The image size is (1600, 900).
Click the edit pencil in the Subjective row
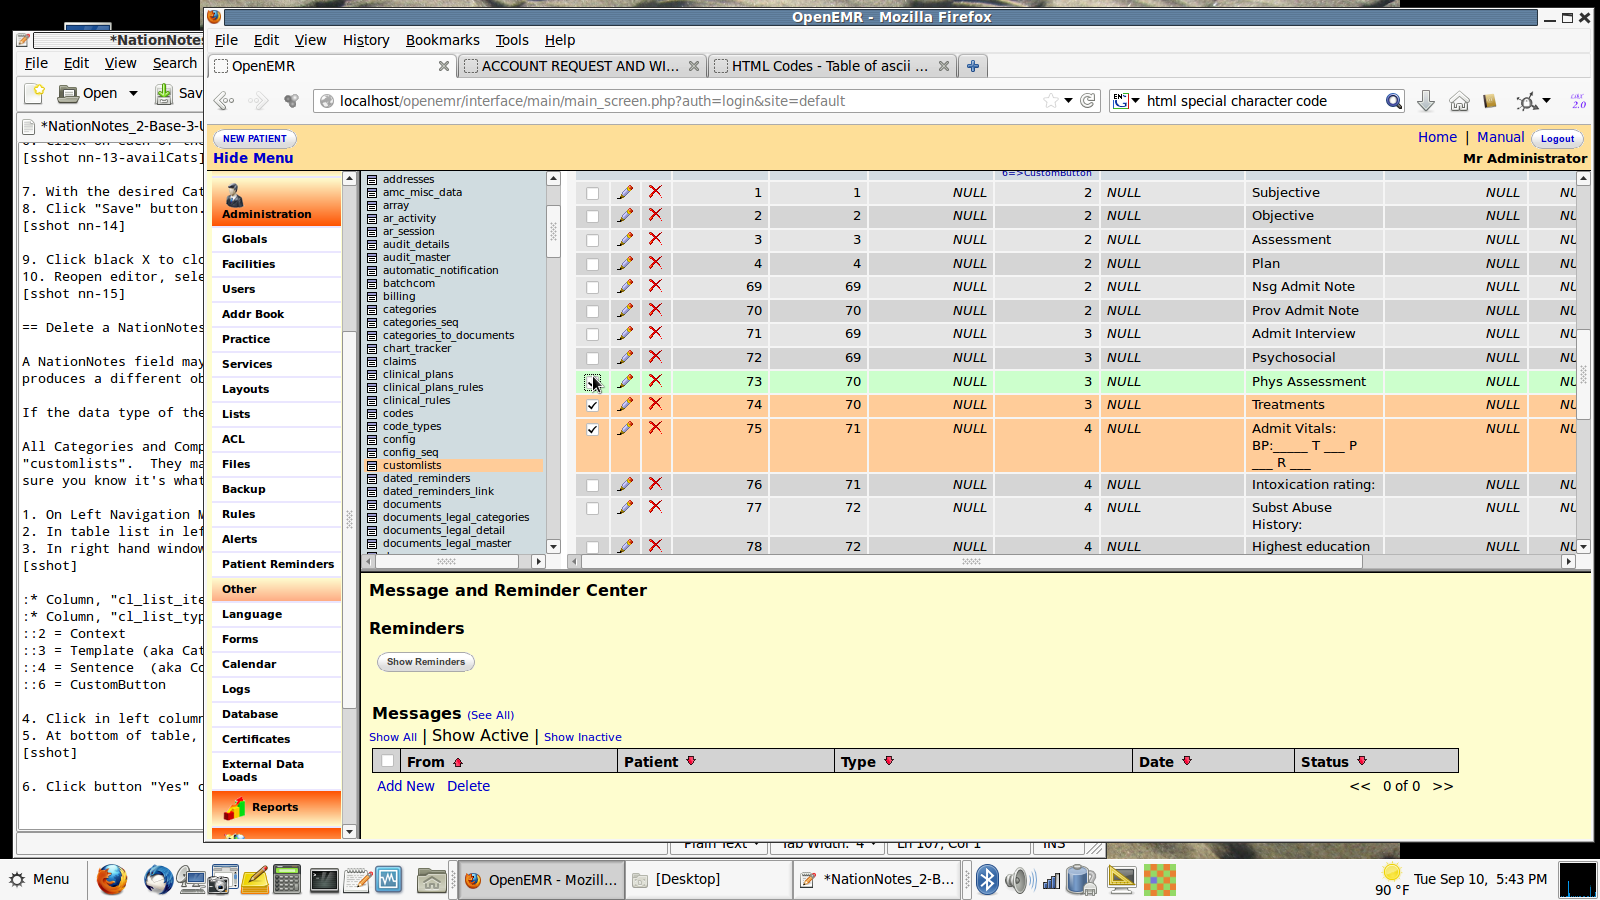tap(625, 192)
